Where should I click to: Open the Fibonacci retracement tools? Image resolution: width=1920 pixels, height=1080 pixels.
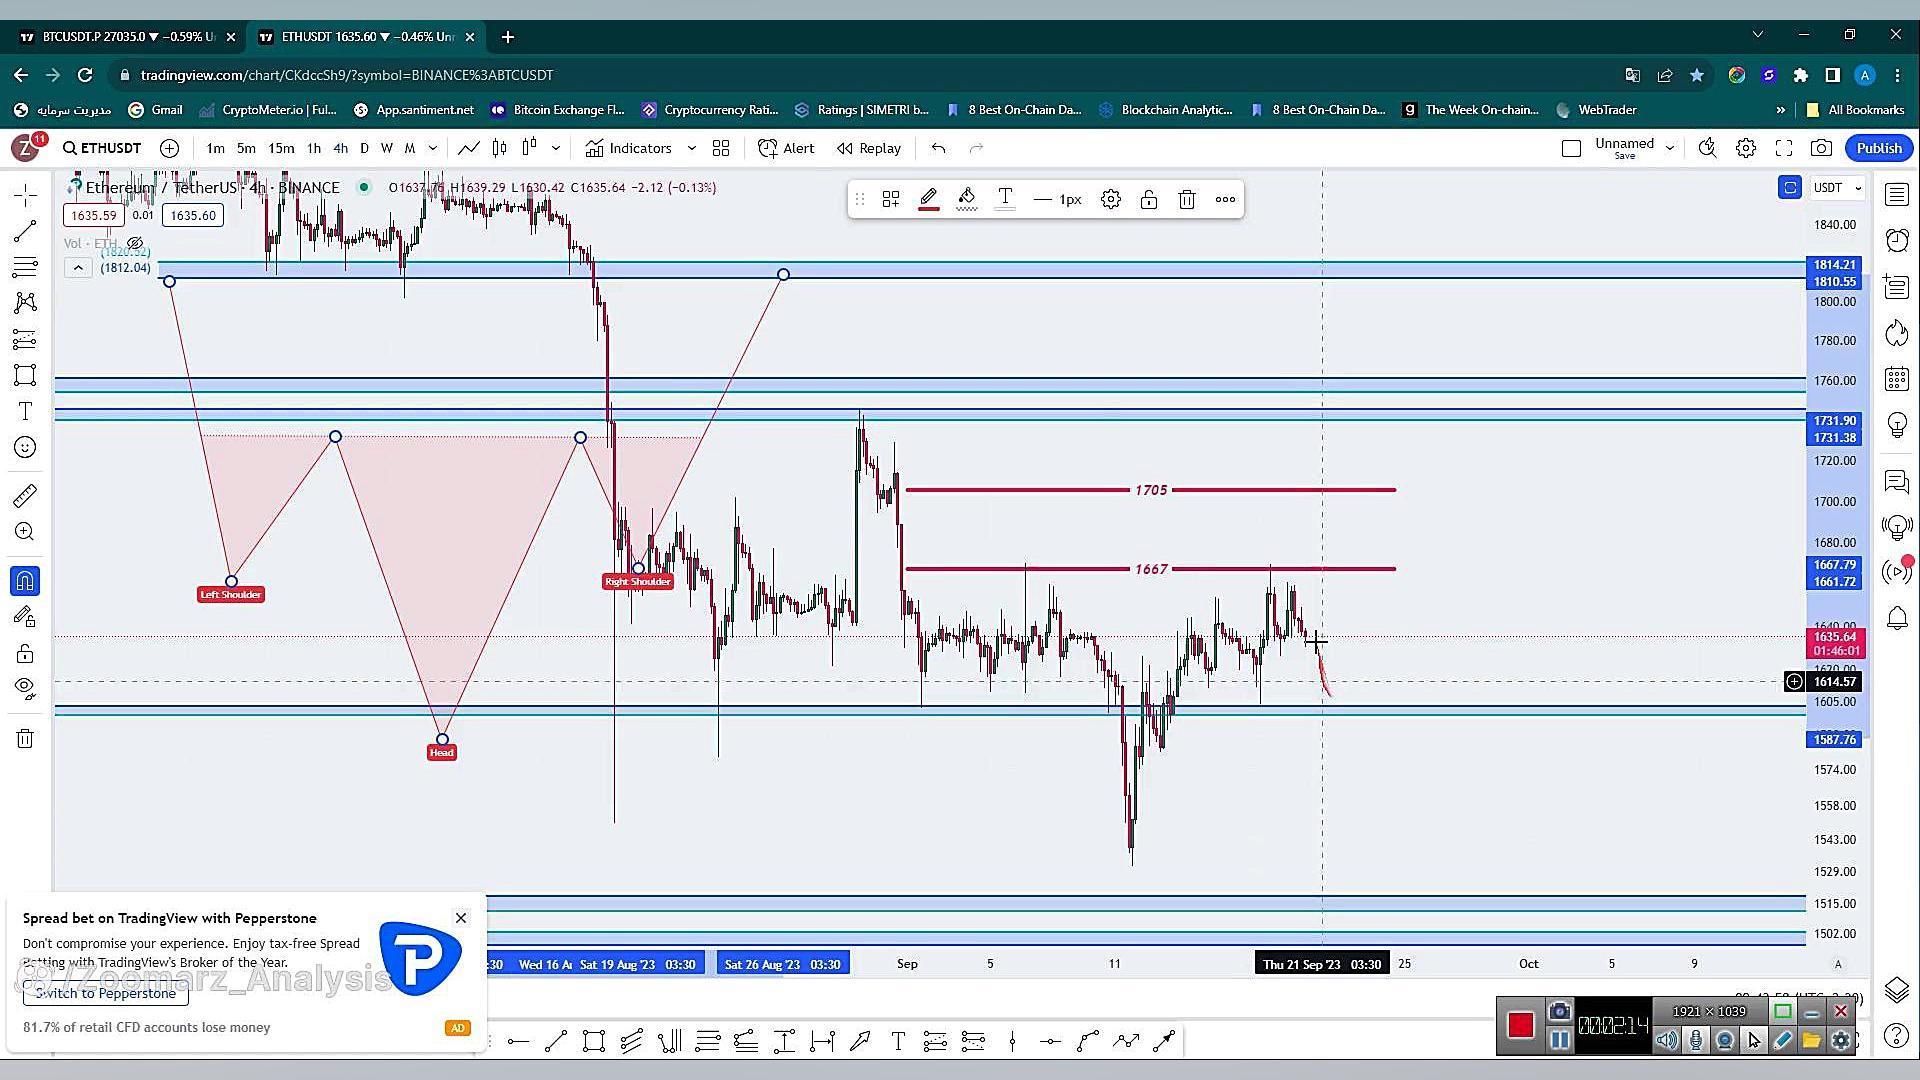(x=25, y=267)
